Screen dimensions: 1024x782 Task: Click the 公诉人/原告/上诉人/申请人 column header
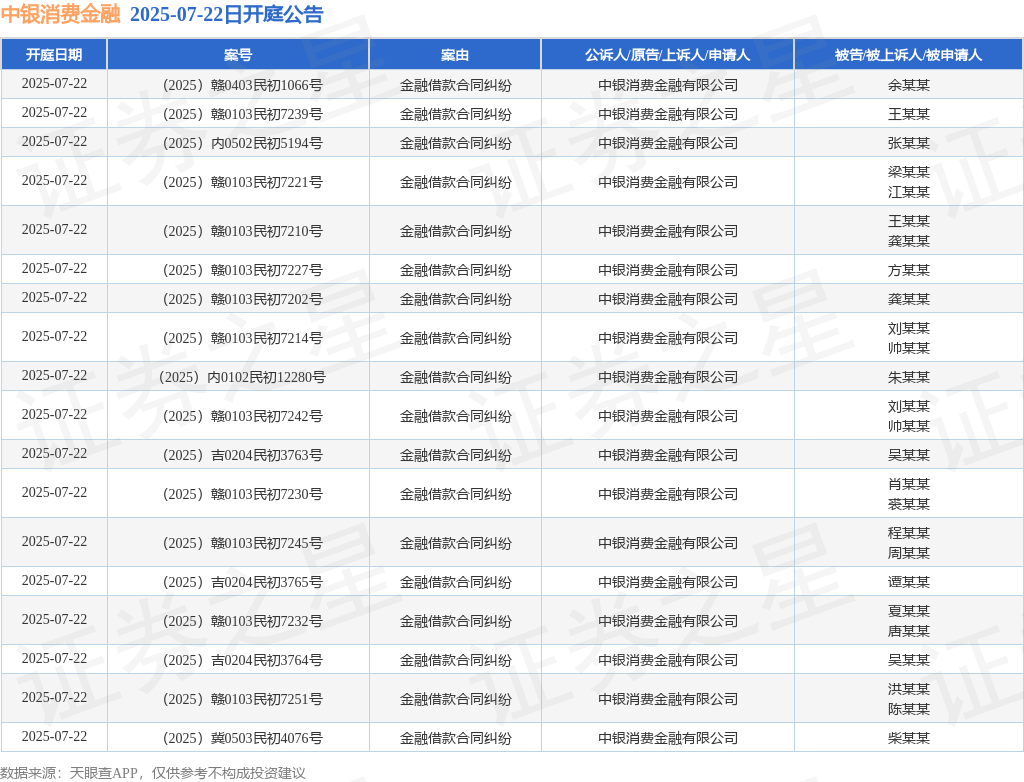point(667,55)
